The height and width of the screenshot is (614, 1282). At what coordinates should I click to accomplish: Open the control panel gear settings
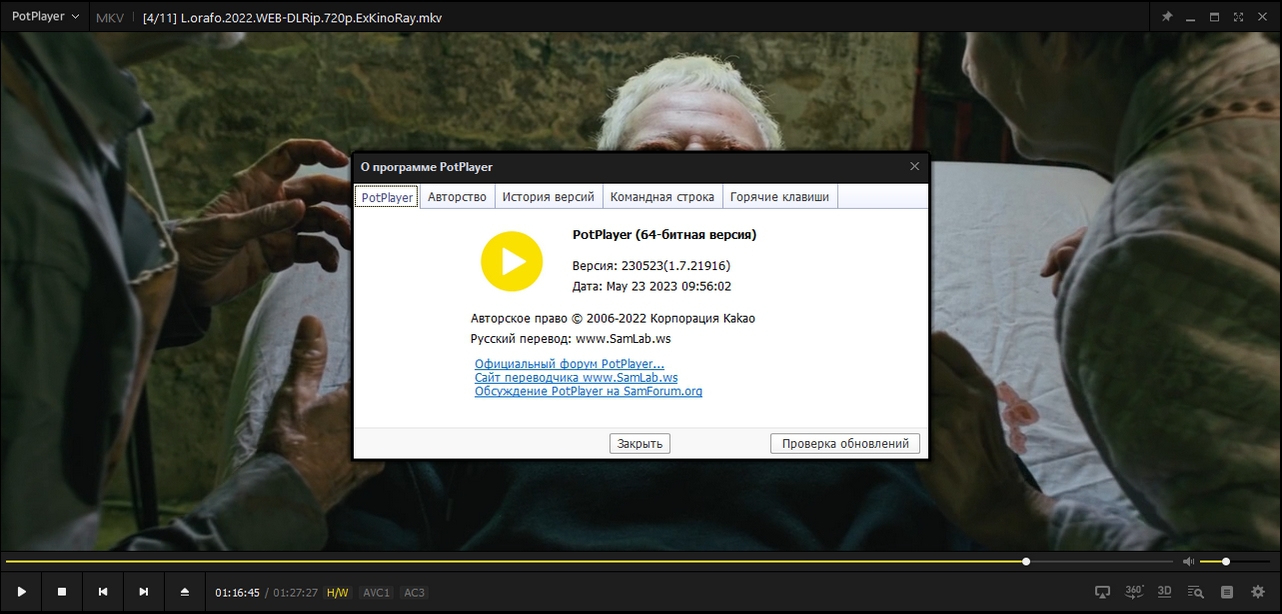[x=1258, y=592]
